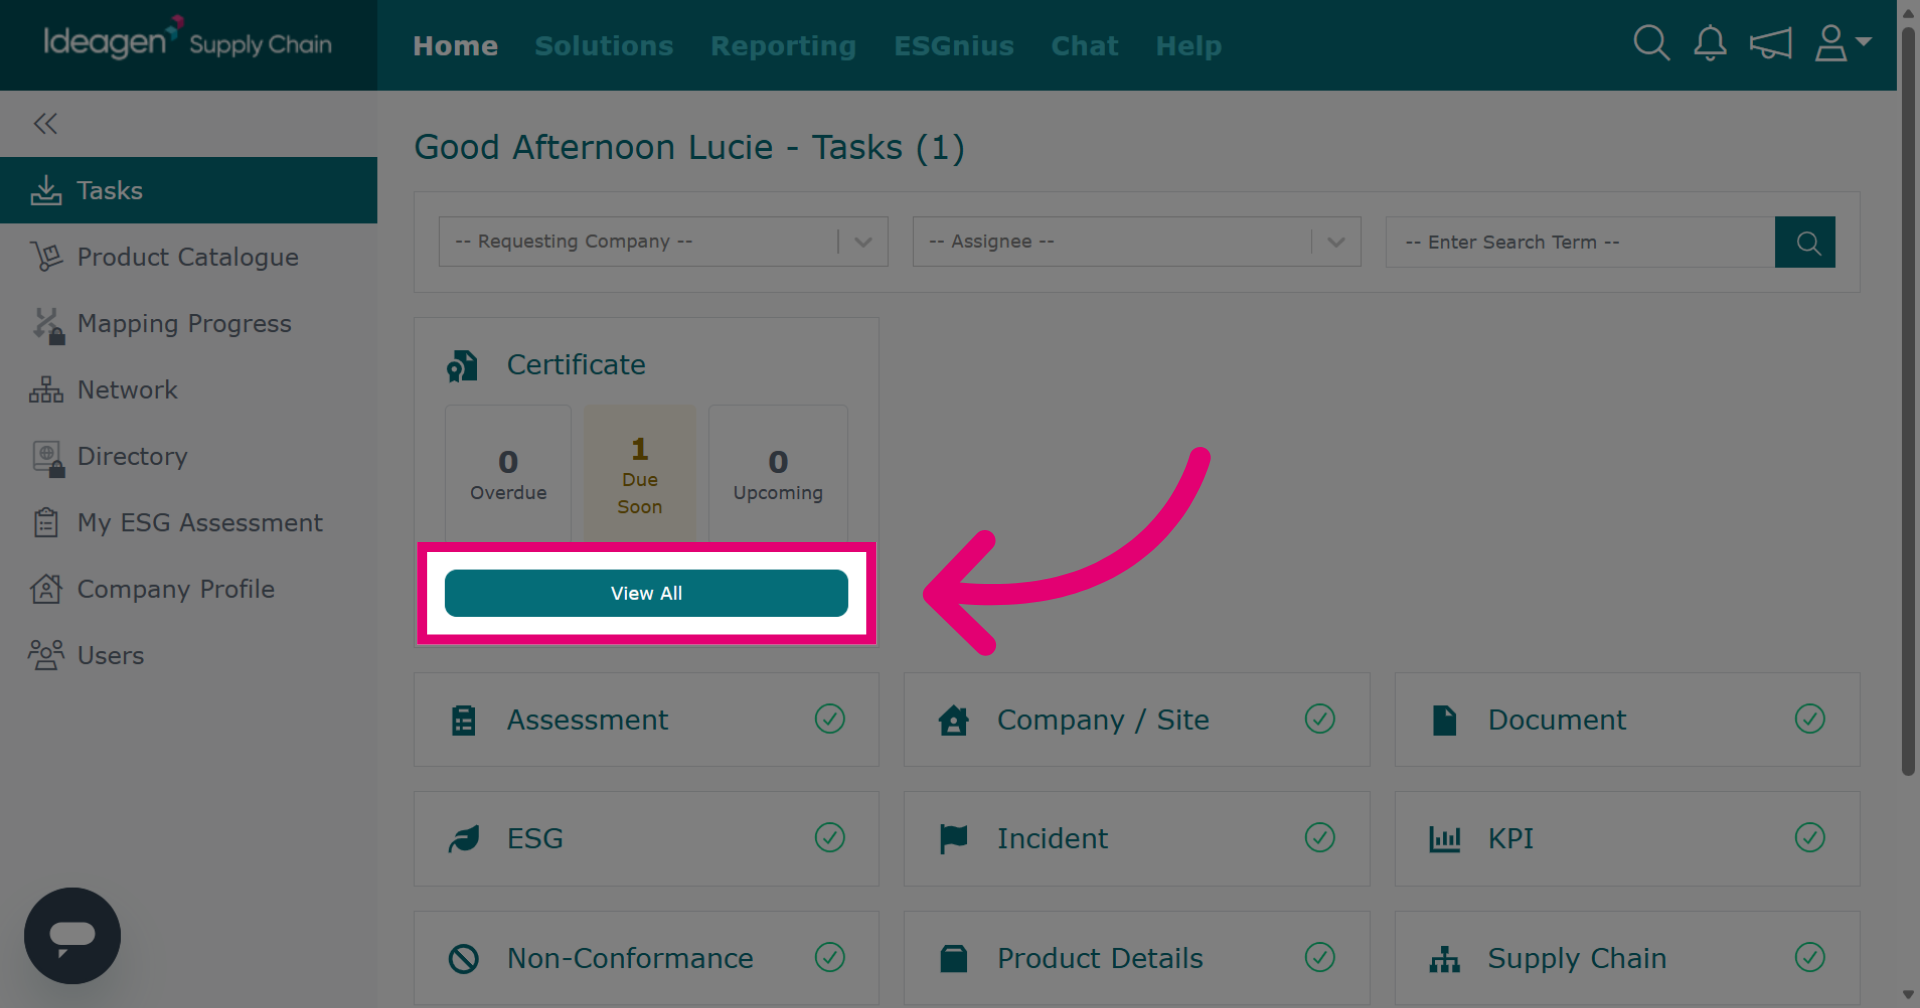
Task: Click the Certificate badge icon
Action: [462, 366]
